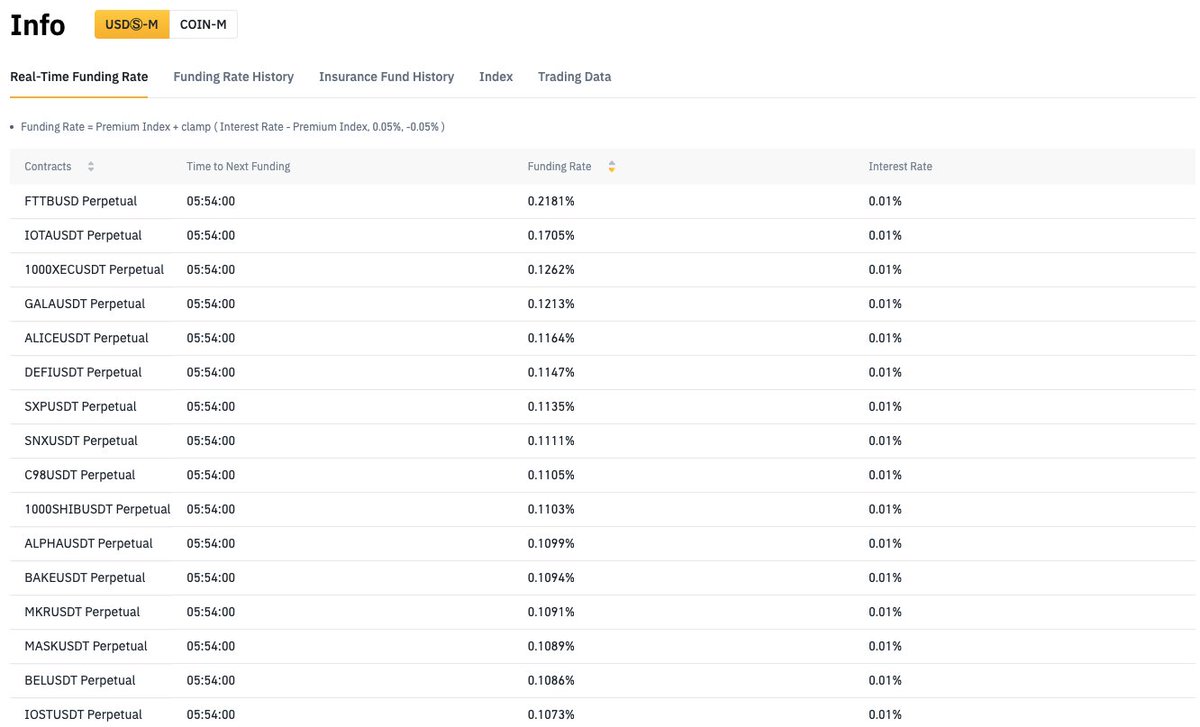Select ALPHAUSDT Perpetual contract
1200x727 pixels.
click(88, 543)
